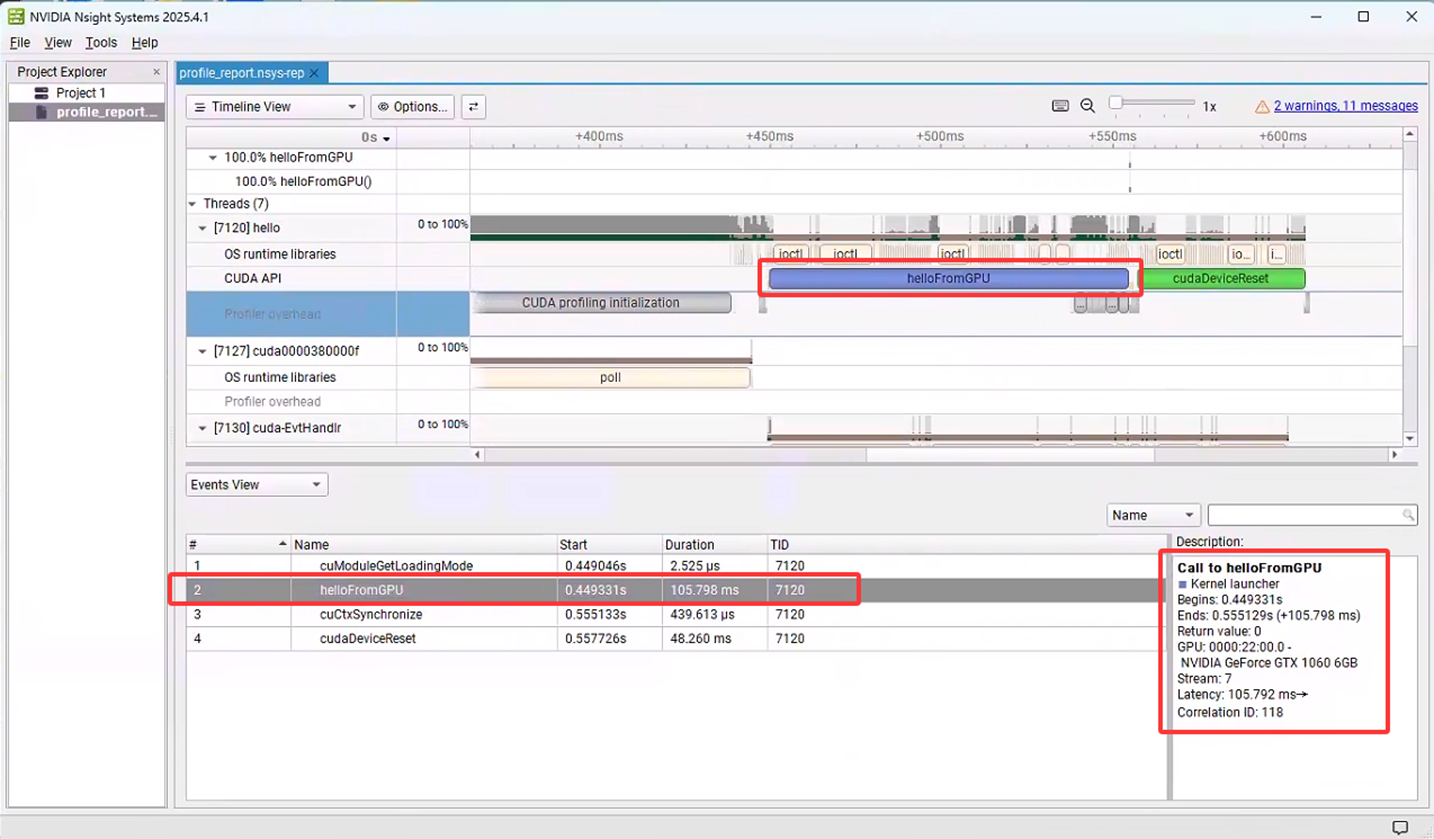Close the profile_report.nsys-rep tab
1434x839 pixels.
pos(314,73)
